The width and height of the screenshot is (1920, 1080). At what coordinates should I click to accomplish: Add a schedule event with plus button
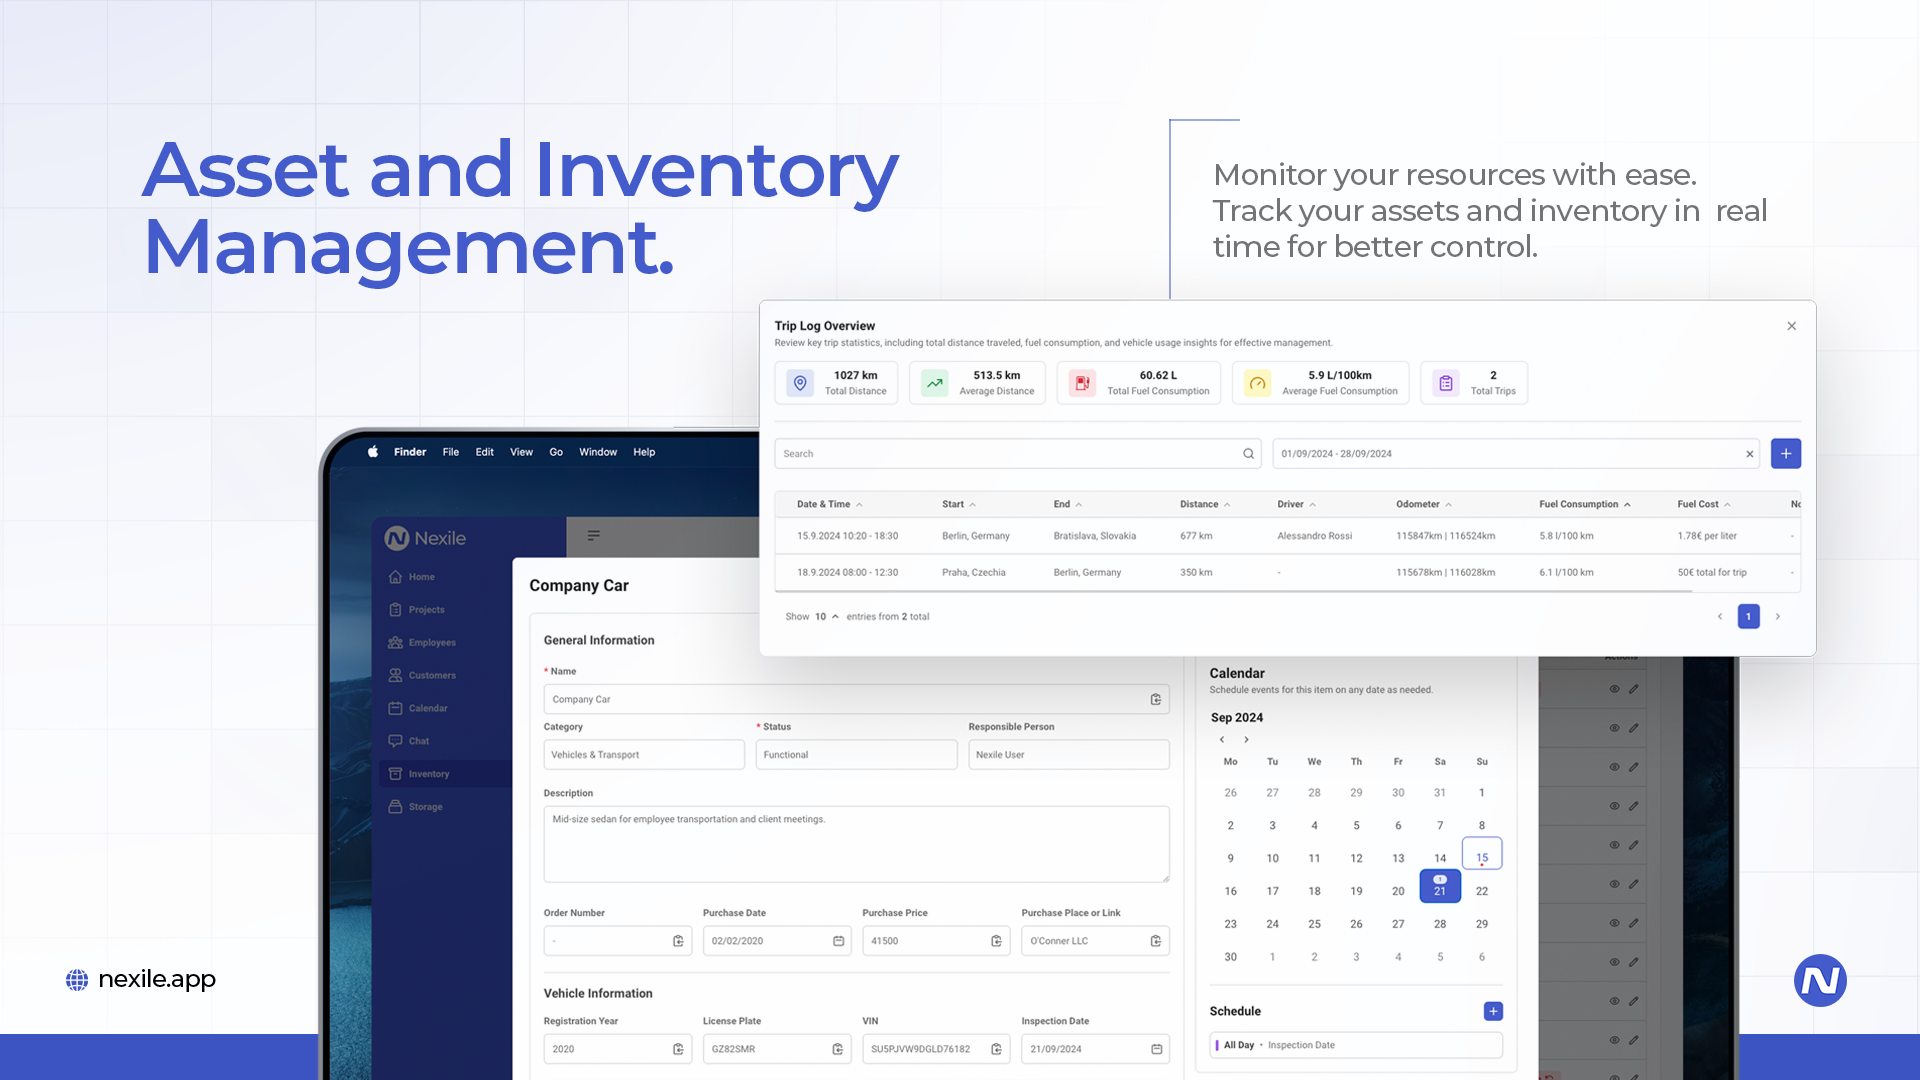tap(1493, 1012)
